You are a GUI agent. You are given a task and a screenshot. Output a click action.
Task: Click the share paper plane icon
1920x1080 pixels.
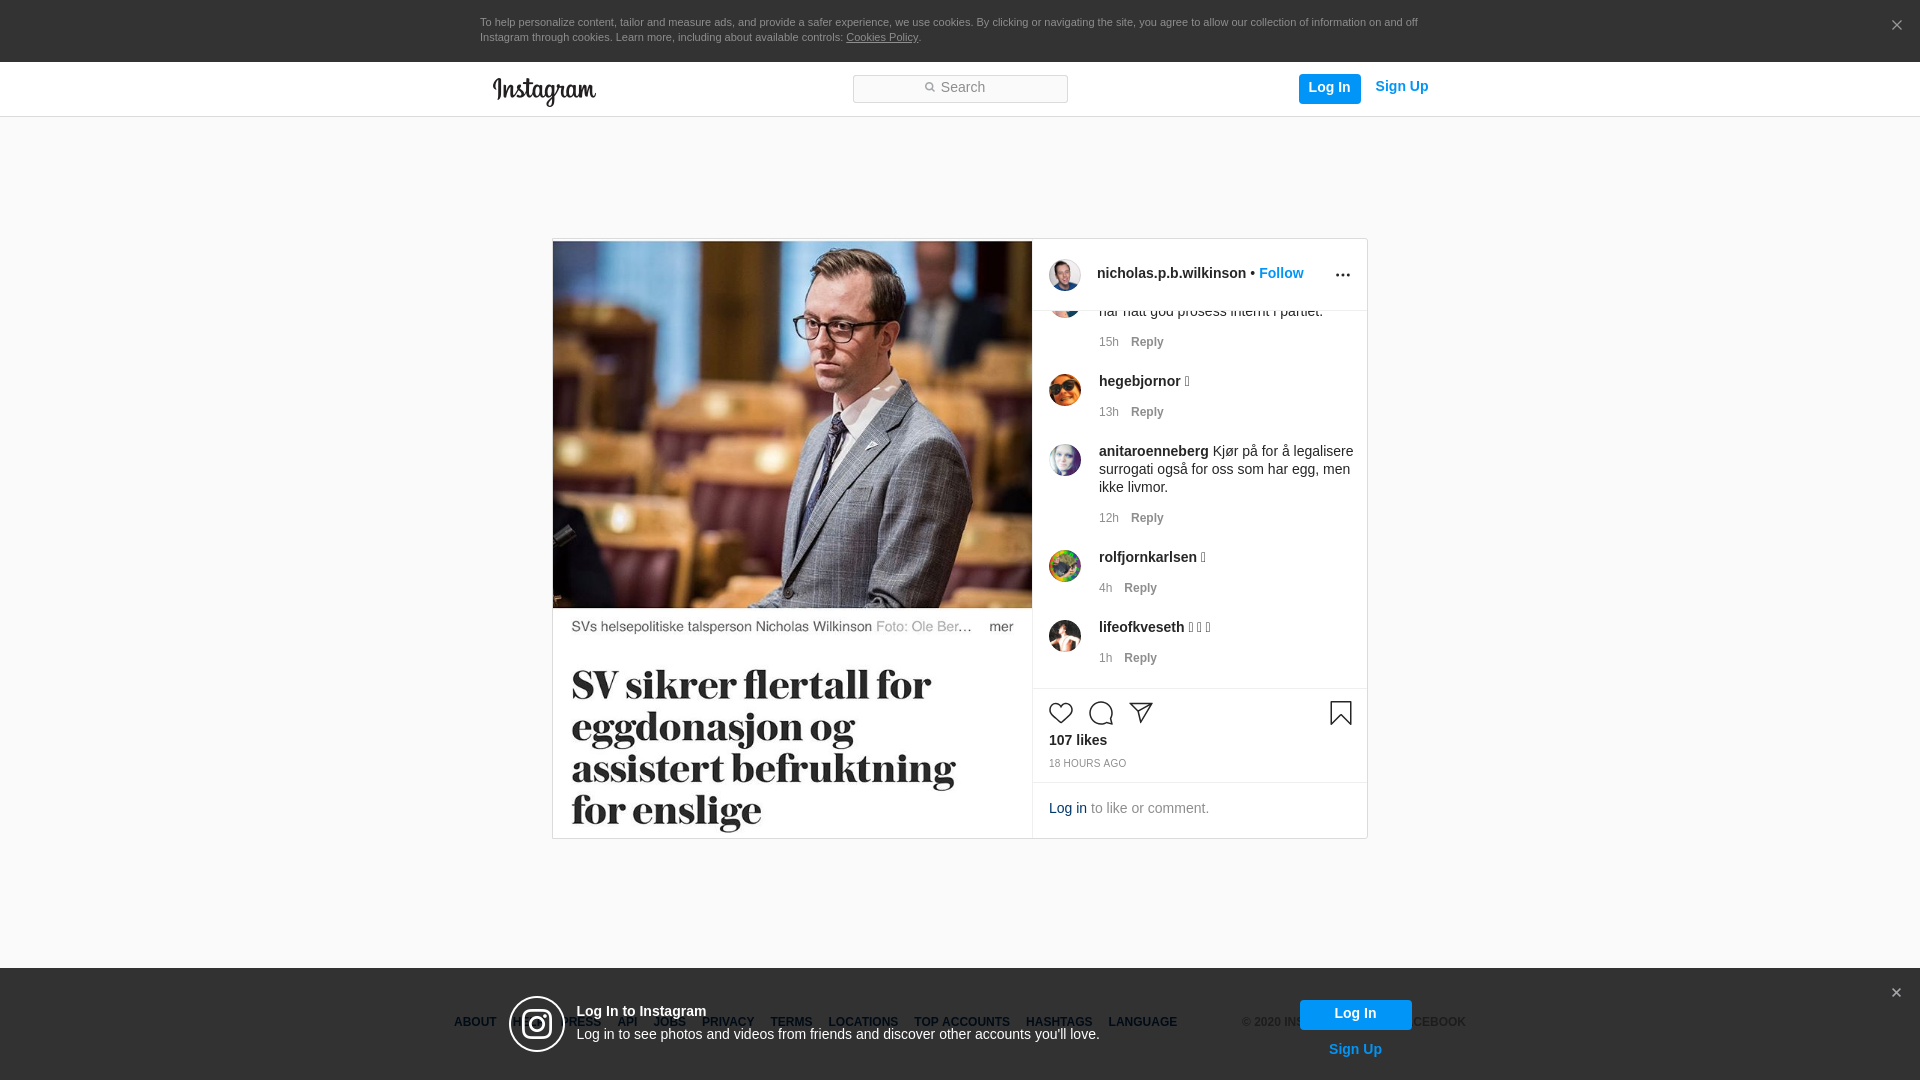click(x=1141, y=713)
